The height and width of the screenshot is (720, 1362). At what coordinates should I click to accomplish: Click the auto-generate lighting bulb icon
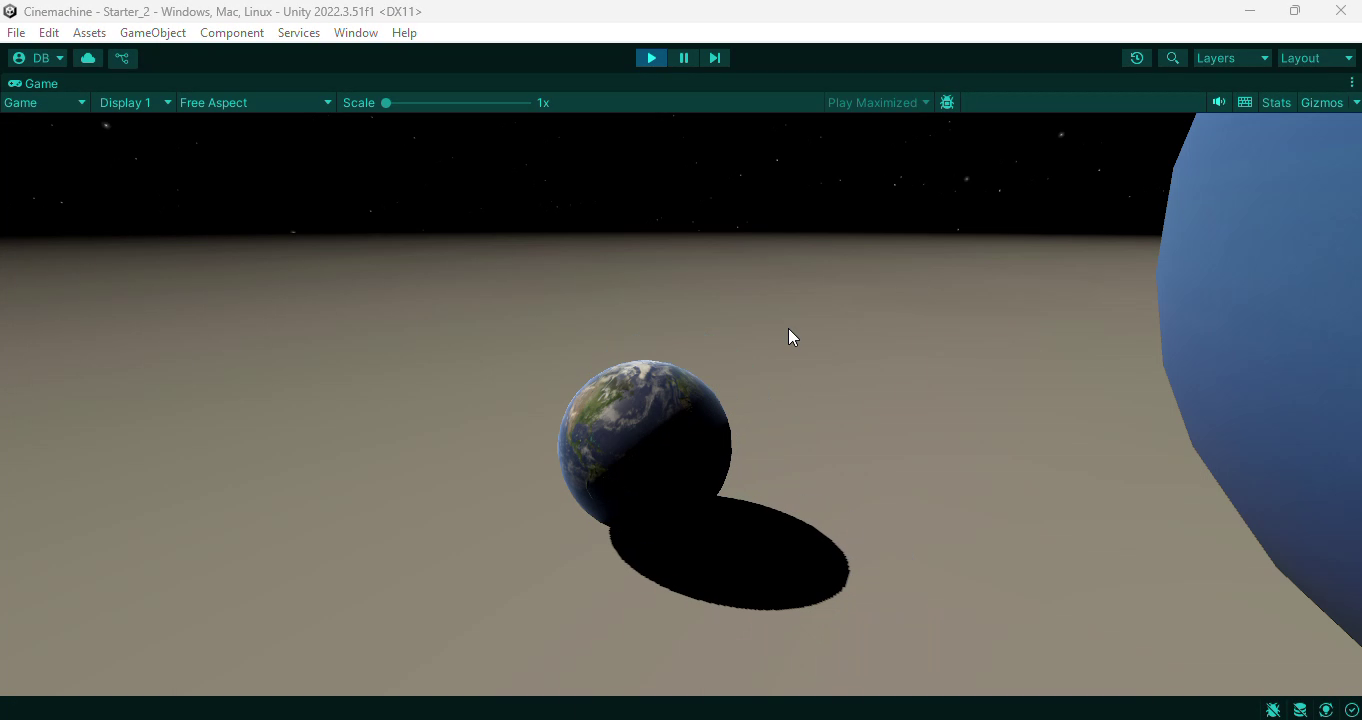coord(1326,710)
